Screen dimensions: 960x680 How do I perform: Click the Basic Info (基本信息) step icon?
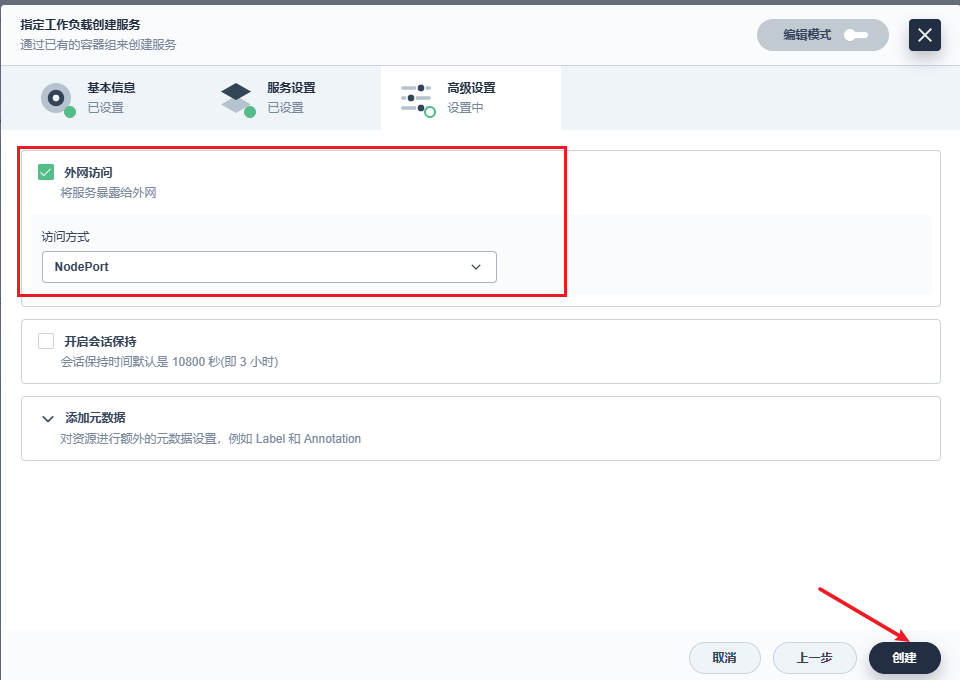pos(57,98)
